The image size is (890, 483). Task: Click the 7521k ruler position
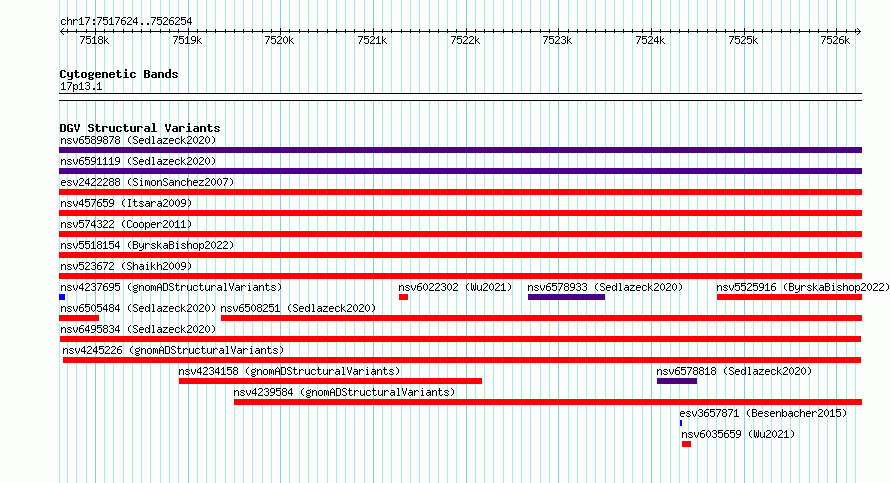coord(372,40)
